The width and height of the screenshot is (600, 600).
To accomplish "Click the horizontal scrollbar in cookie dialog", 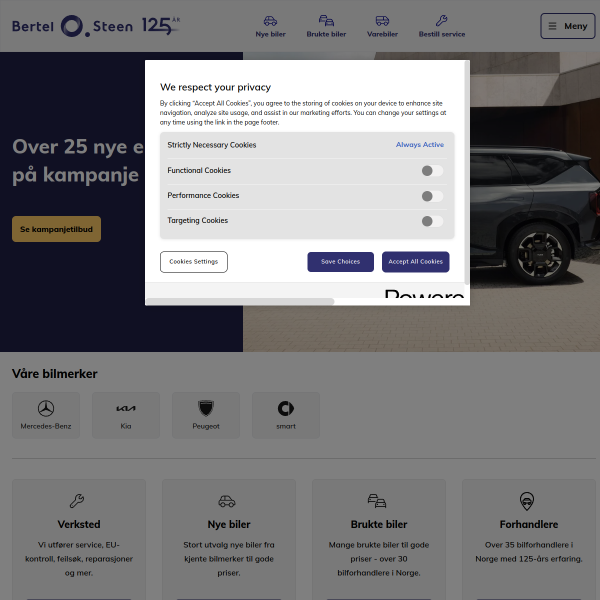I will (240, 301).
